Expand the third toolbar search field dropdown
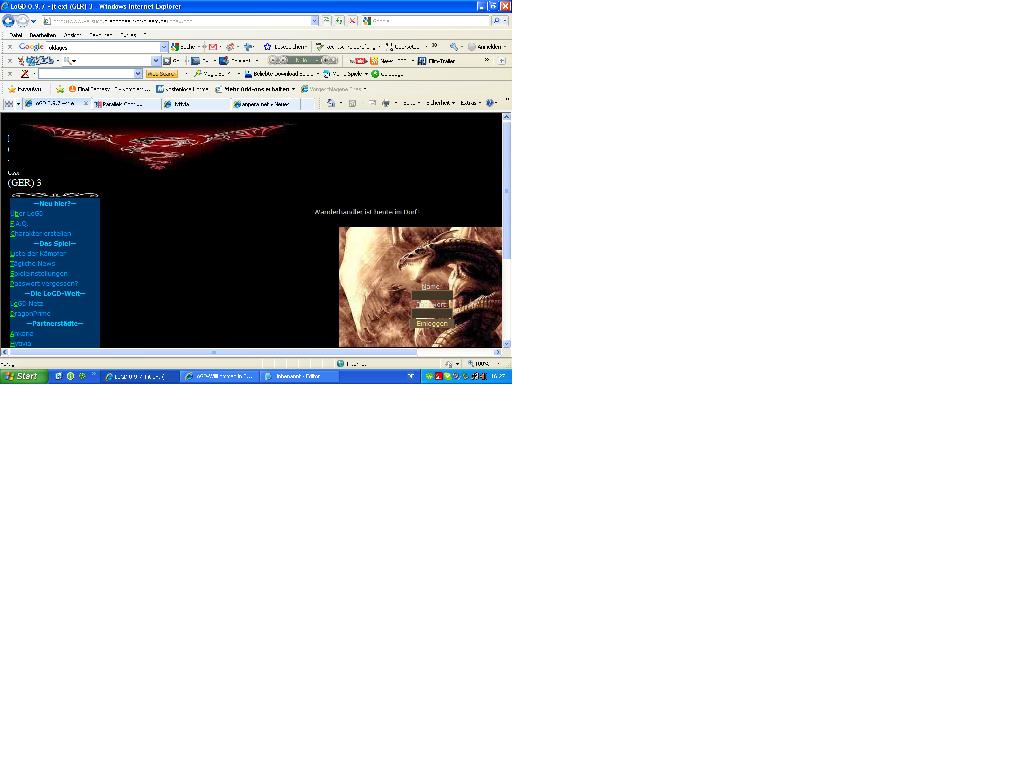Screen dimensions: 1024x768 click(138, 74)
